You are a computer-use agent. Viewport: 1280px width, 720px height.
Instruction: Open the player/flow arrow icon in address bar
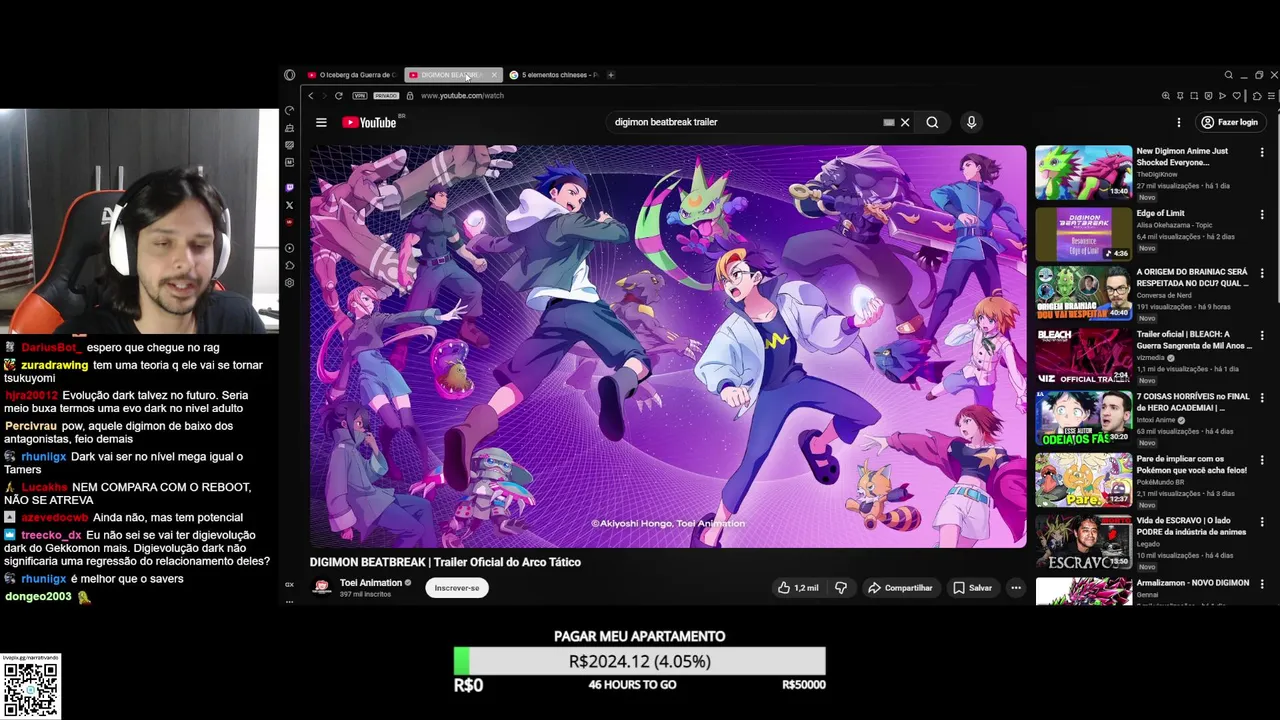point(1222,96)
